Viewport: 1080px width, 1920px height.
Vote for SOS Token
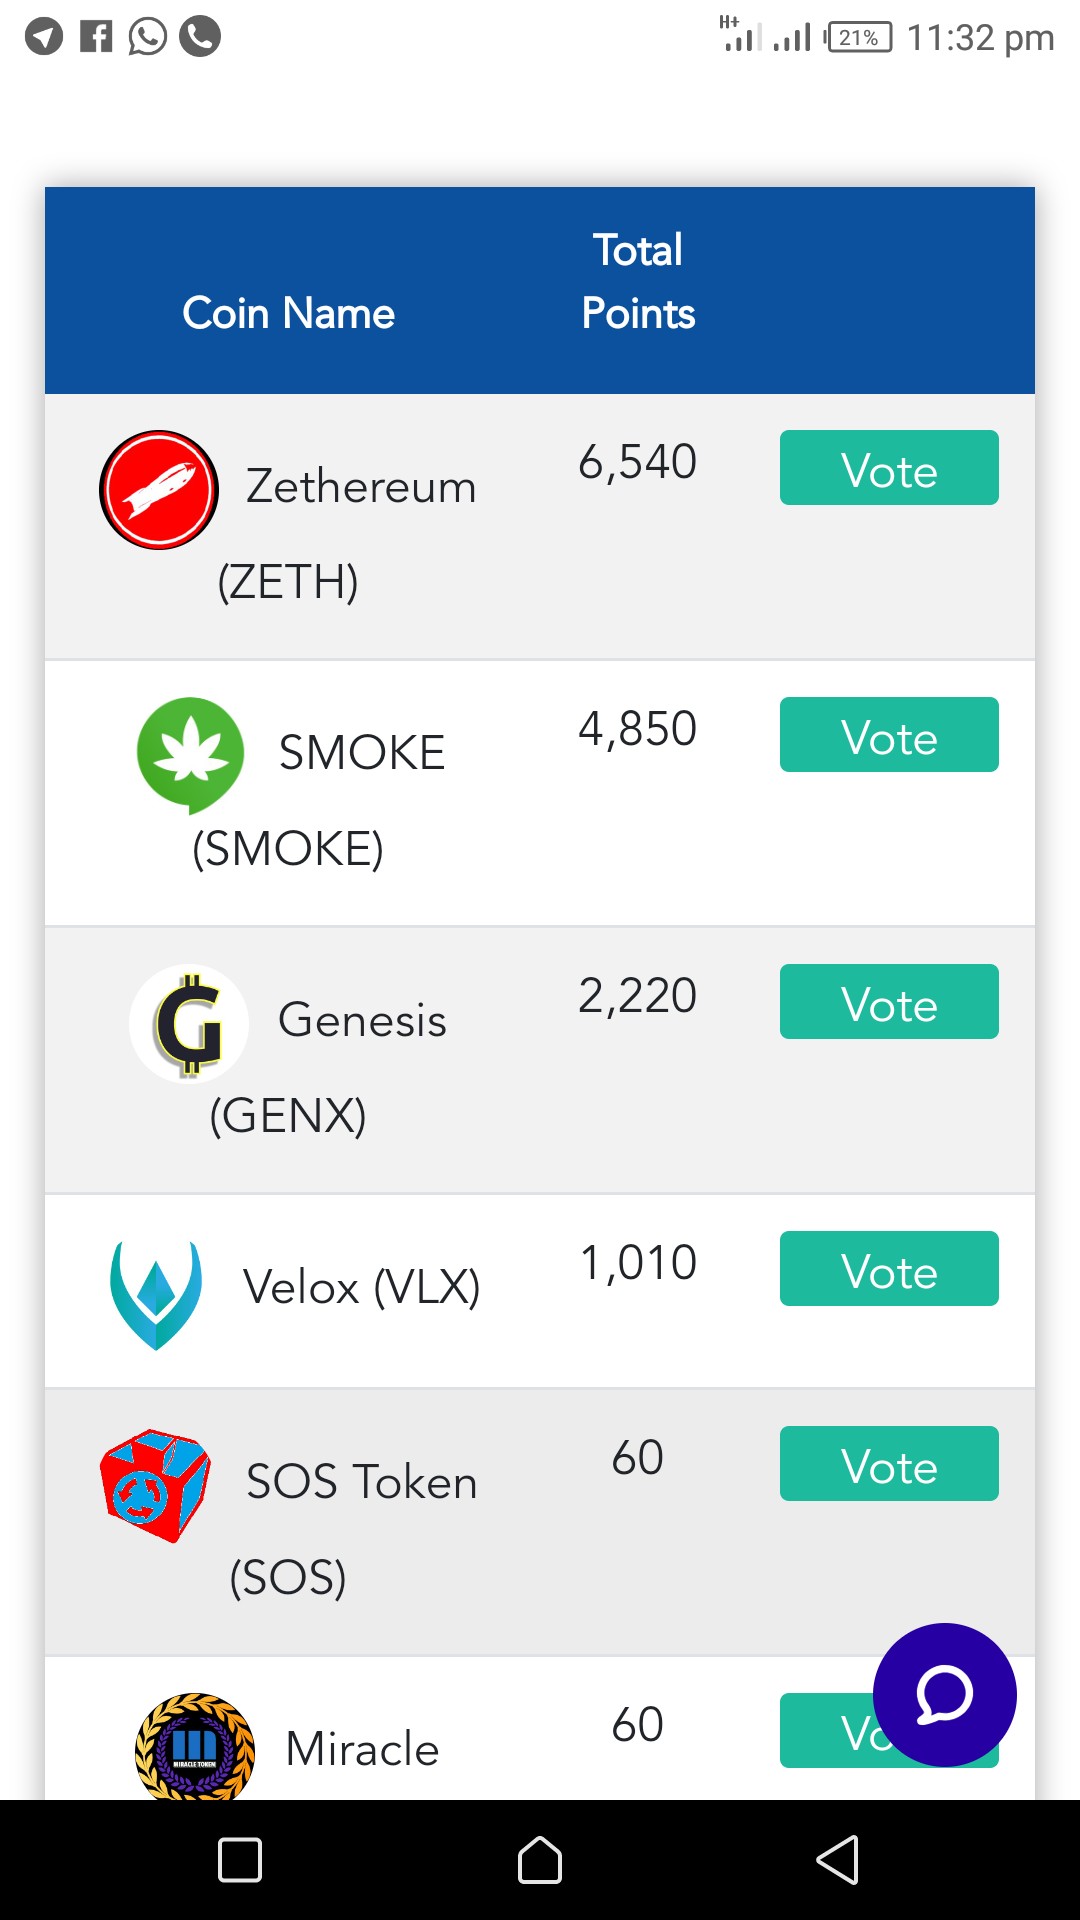point(889,1464)
